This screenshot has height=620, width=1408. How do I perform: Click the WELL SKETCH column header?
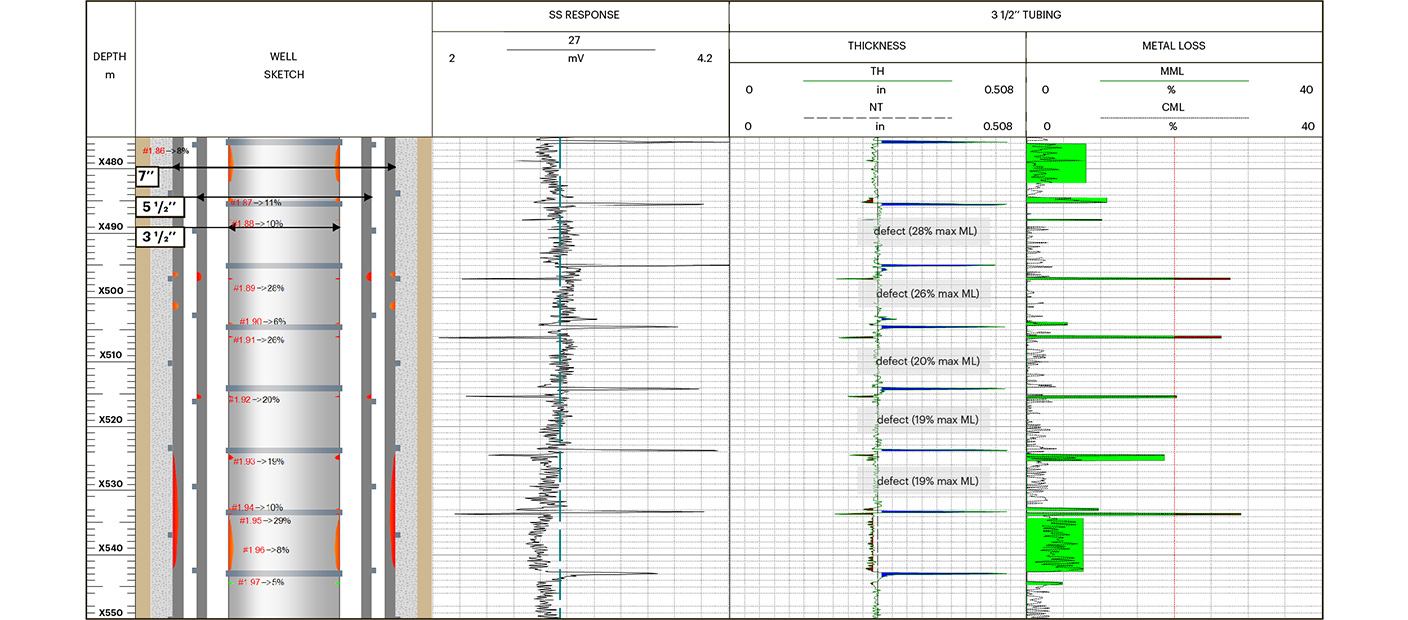283,65
